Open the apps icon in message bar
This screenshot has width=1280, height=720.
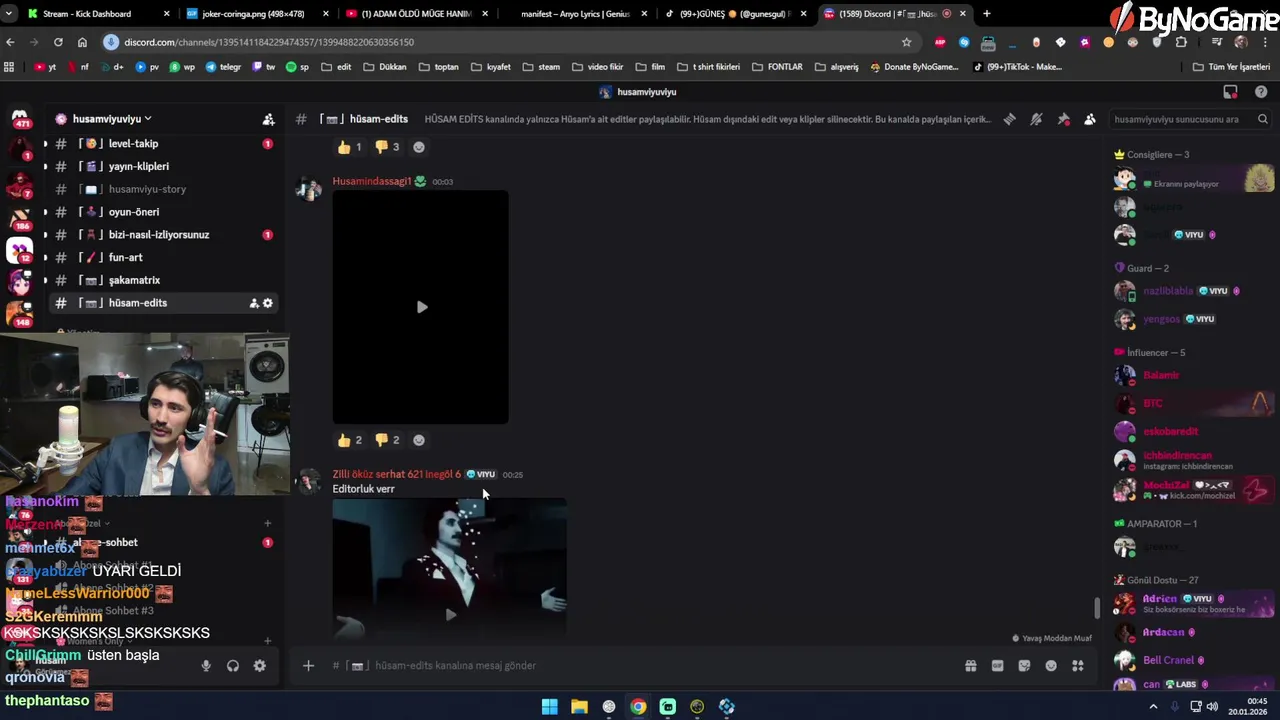(1078, 666)
